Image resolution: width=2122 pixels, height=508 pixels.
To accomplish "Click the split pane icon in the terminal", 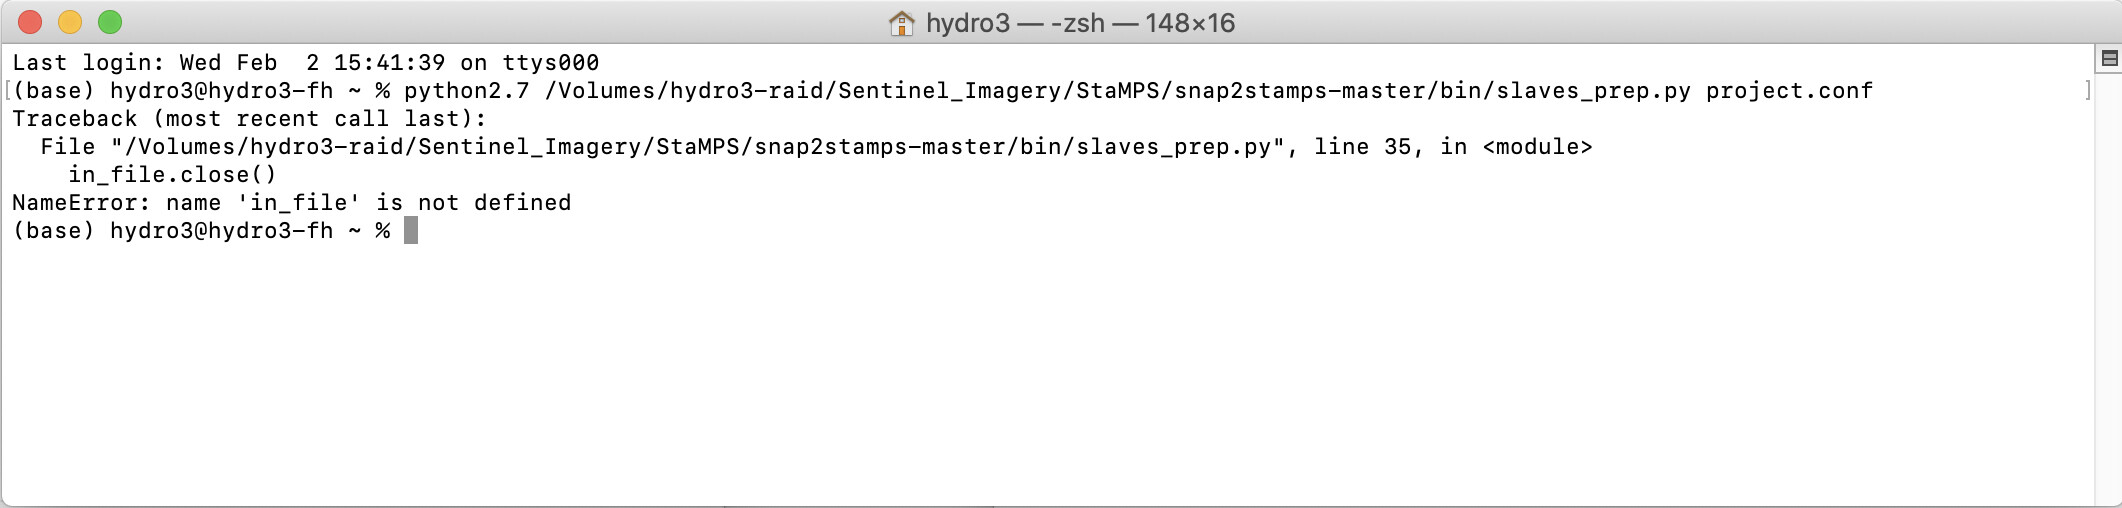I will [x=2109, y=59].
